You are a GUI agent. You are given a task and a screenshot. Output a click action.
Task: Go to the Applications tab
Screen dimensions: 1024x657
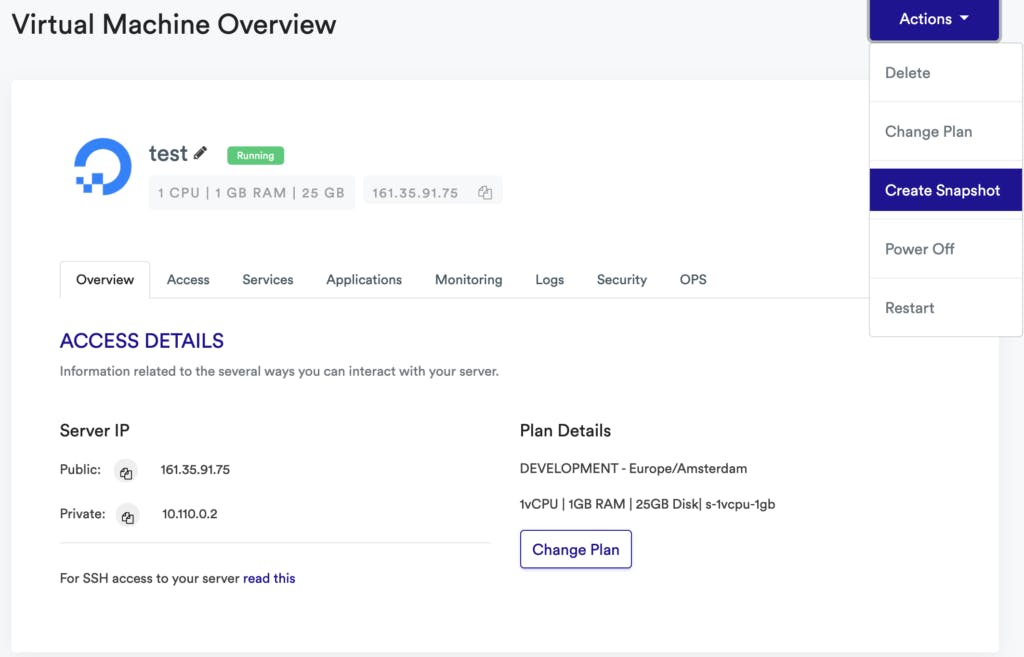point(364,280)
